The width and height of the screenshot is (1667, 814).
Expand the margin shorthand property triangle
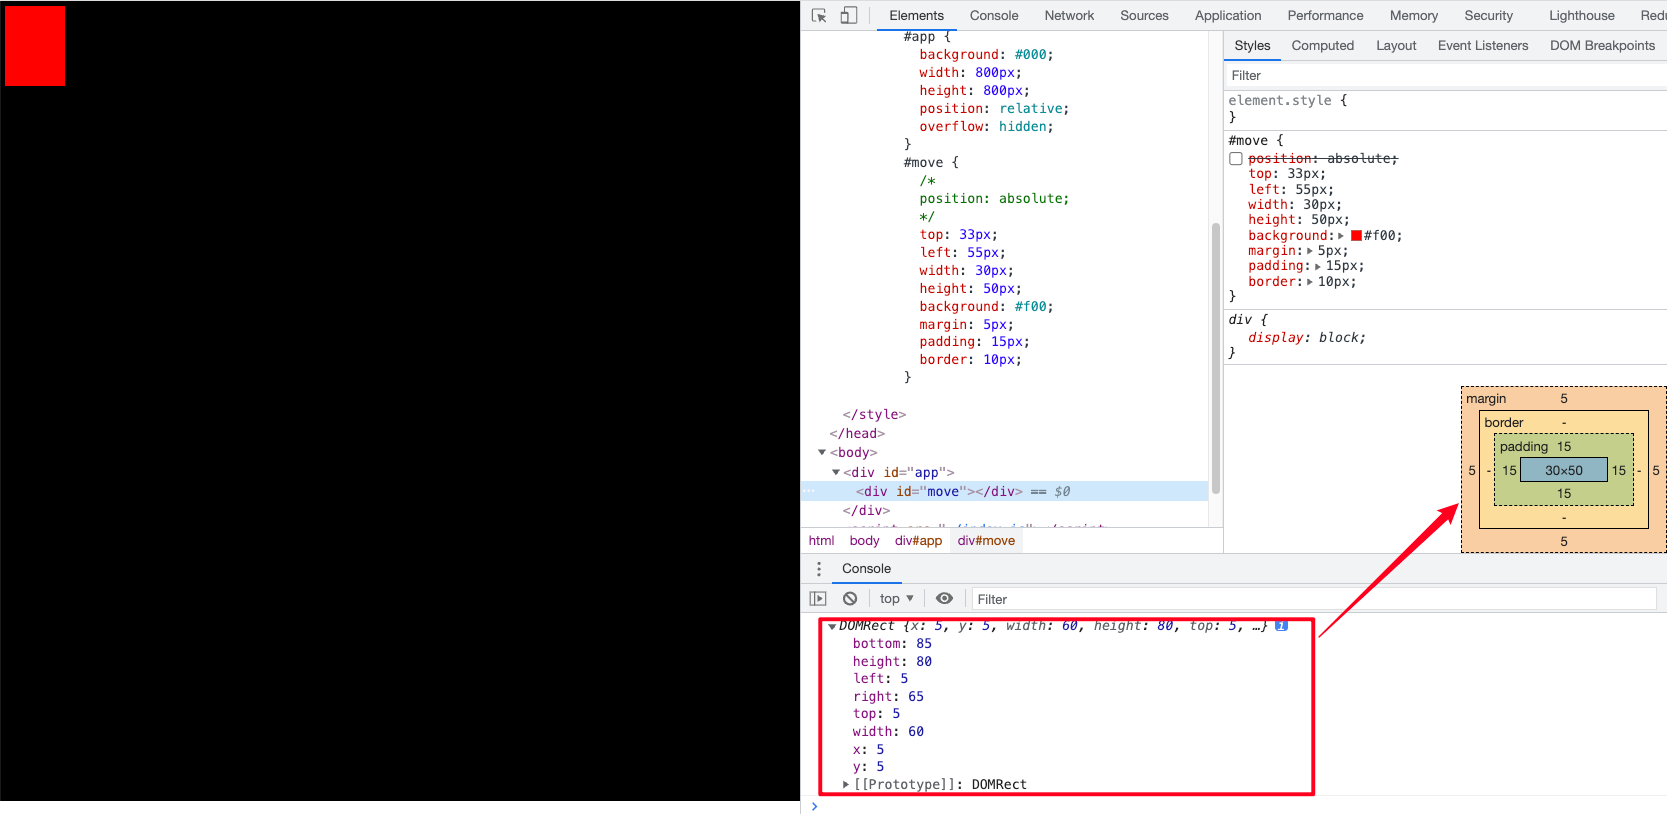tap(1310, 251)
